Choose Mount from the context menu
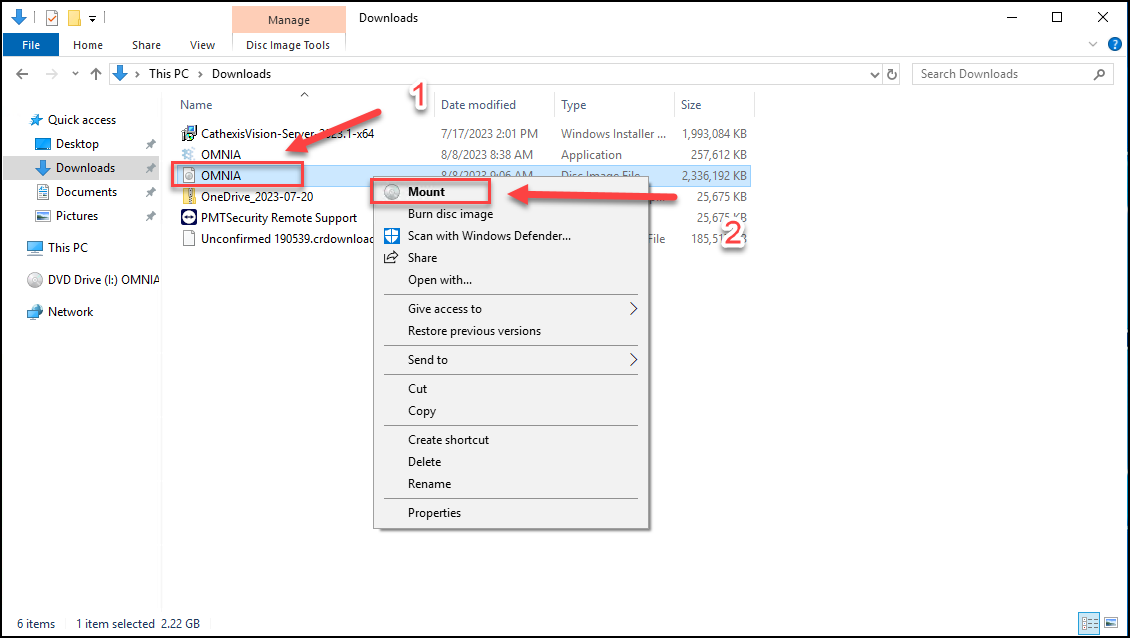Screen dimensions: 1130x638 tap(511, 192)
